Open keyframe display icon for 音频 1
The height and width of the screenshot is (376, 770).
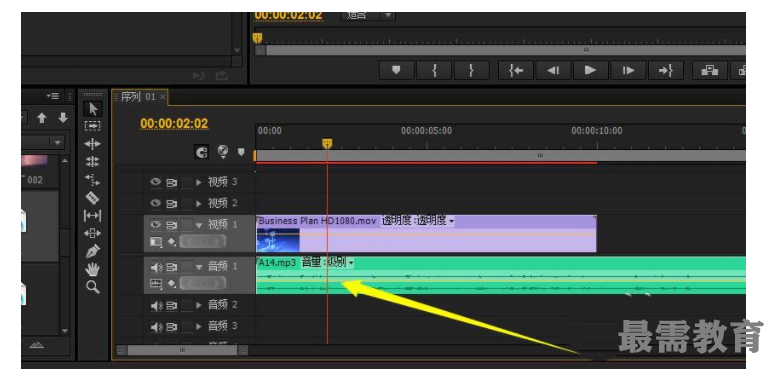(x=171, y=283)
